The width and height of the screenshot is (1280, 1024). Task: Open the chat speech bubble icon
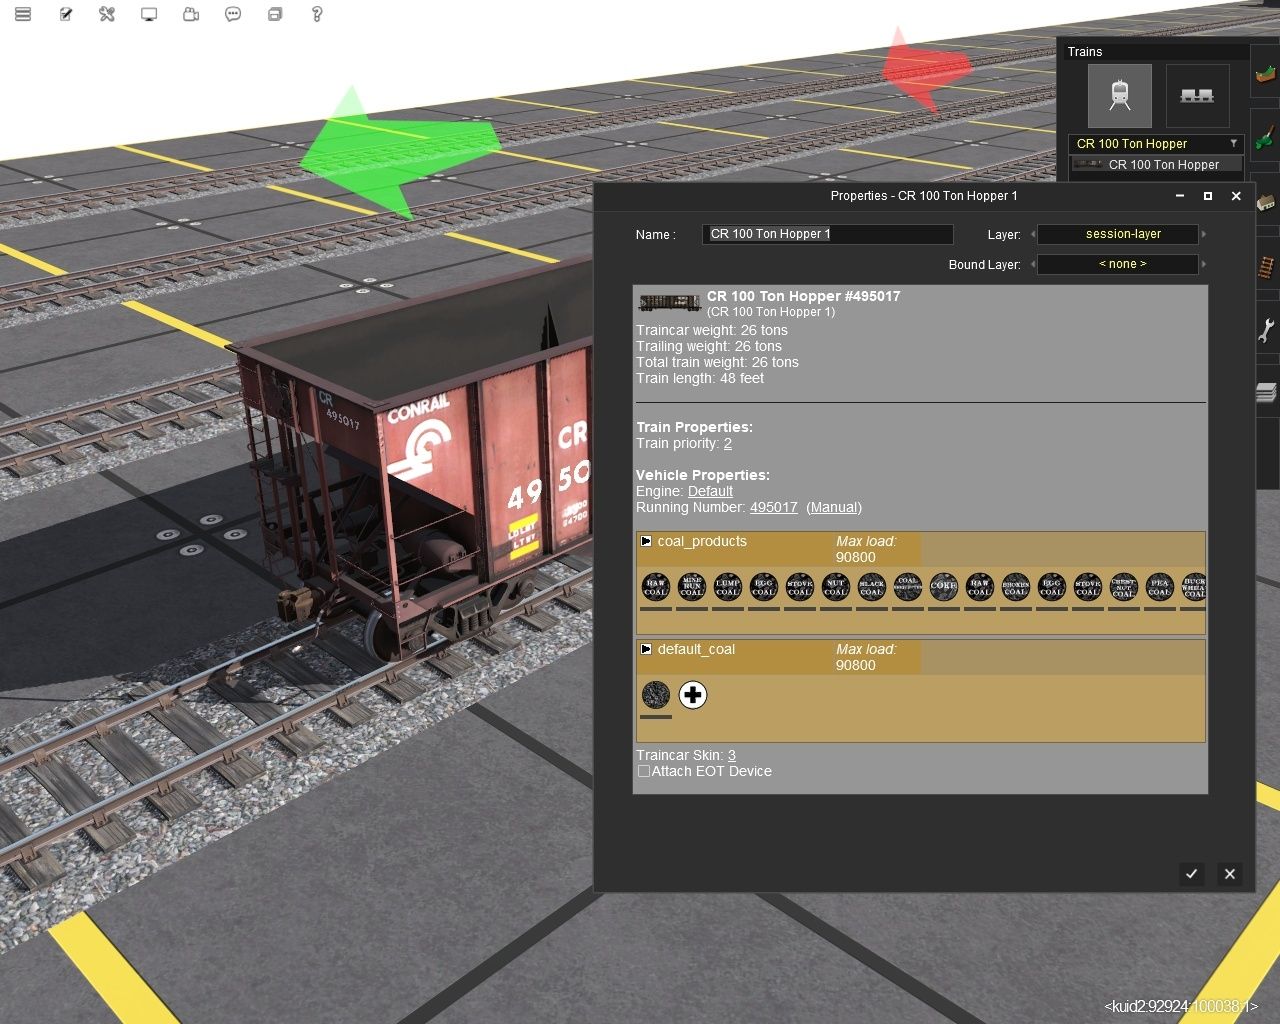pyautogui.click(x=233, y=14)
